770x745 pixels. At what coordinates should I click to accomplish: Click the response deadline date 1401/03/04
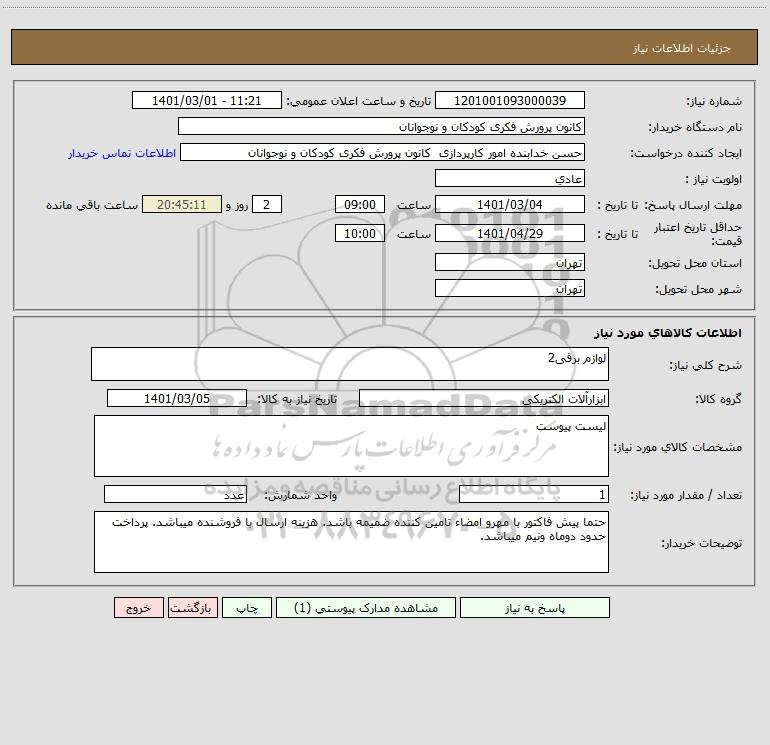[x=510, y=204]
